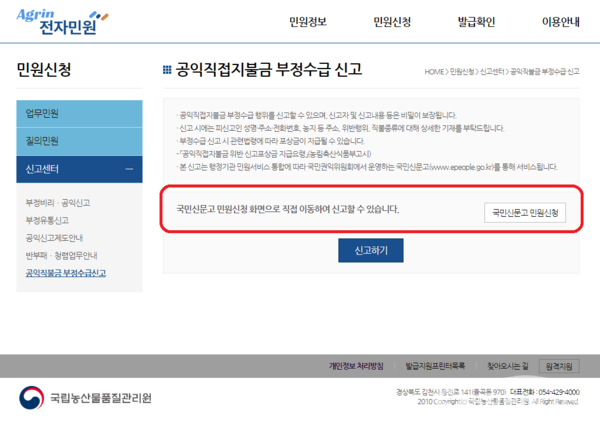Click 신고센터 in the breadcrumb
This screenshot has width=600, height=430.
[x=492, y=72]
